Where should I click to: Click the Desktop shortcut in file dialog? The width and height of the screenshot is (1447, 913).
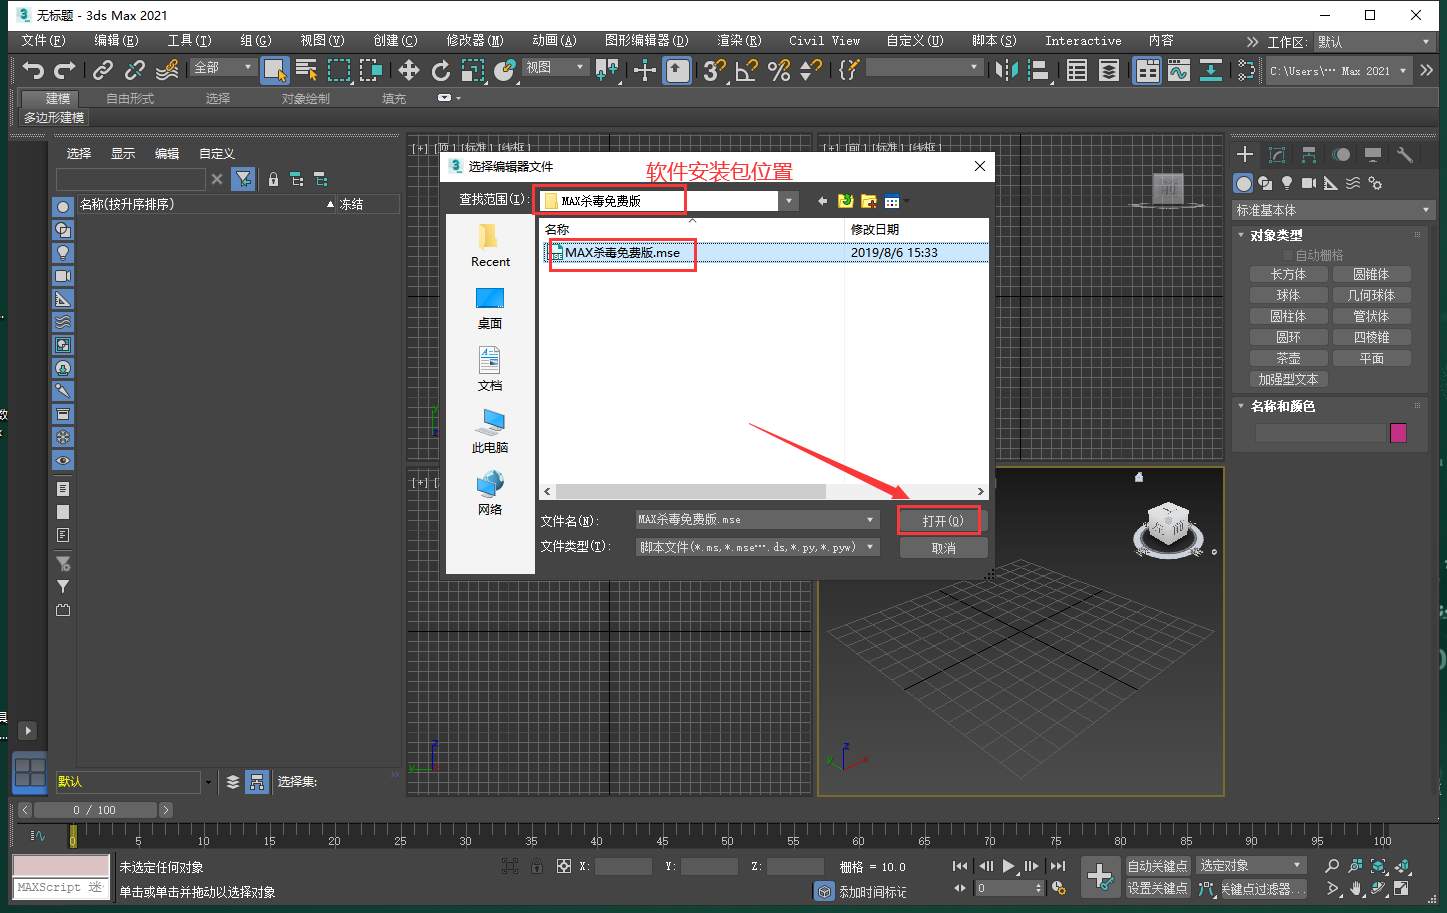point(490,309)
